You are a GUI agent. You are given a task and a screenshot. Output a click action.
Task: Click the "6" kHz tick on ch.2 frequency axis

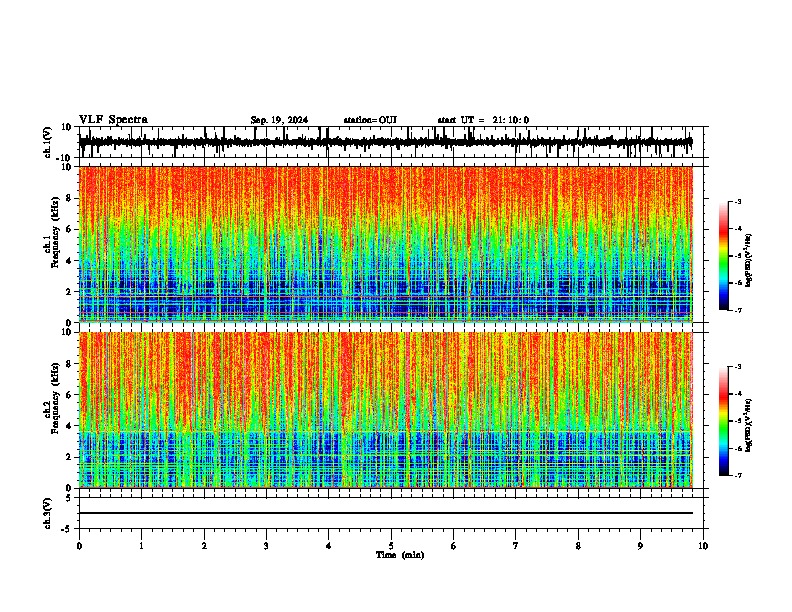click(x=70, y=395)
